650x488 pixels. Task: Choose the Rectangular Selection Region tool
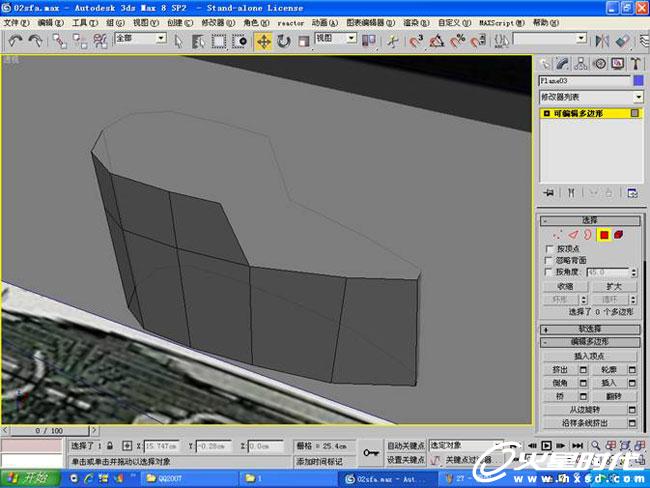click(x=218, y=41)
